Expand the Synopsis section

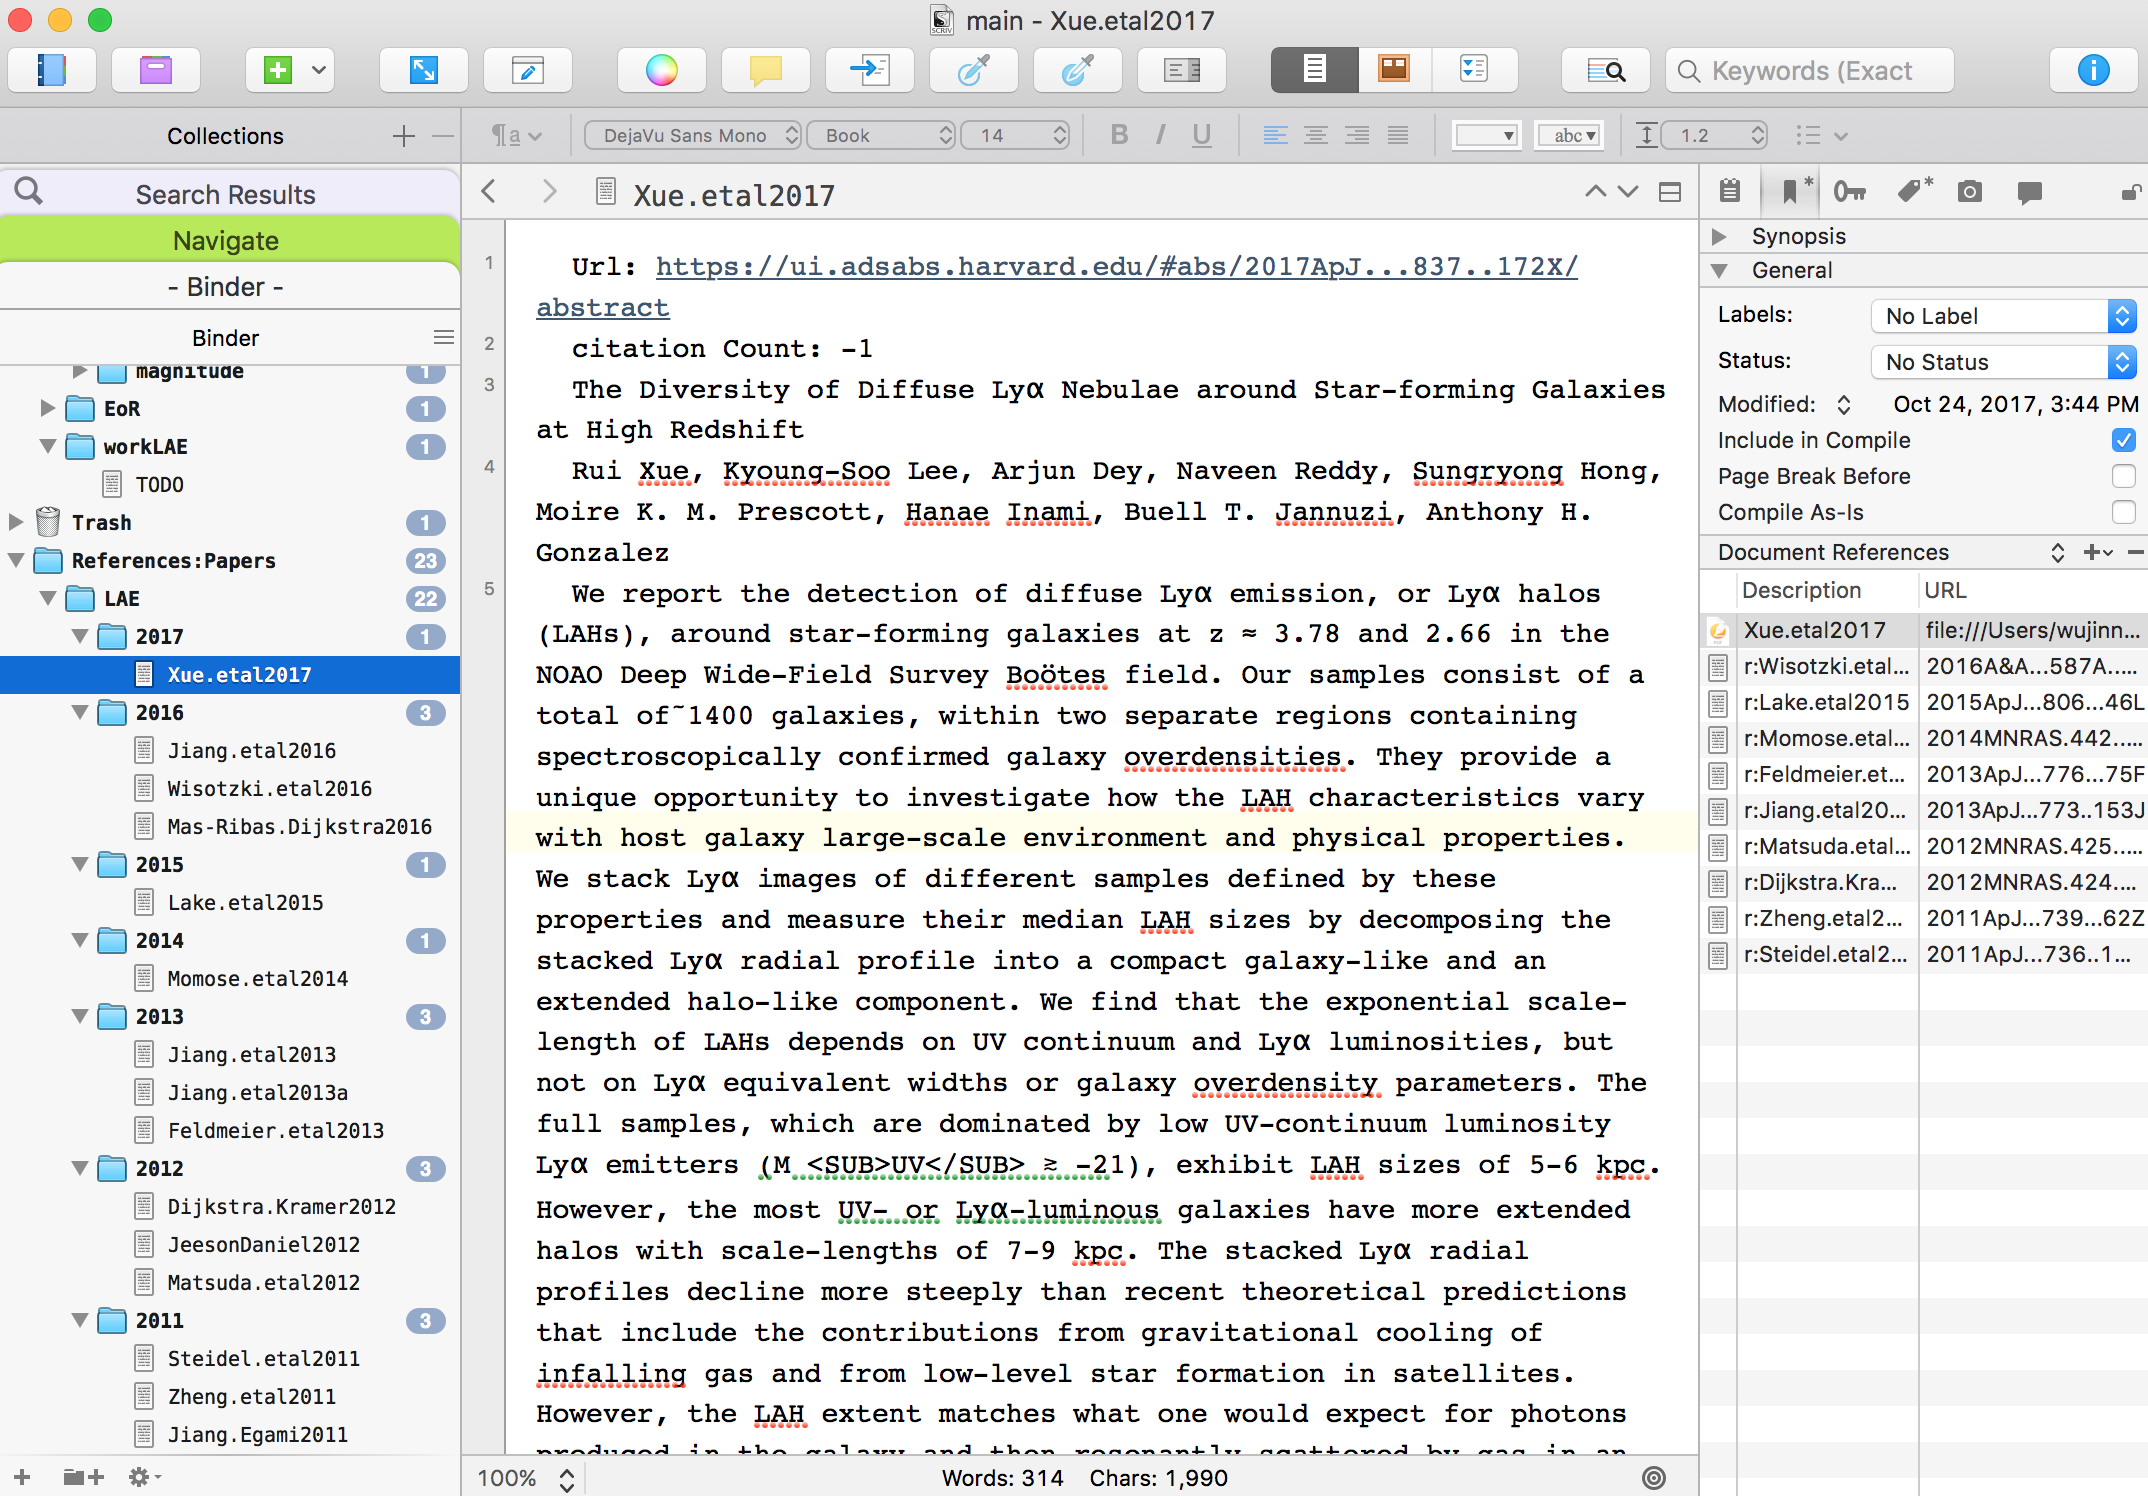[1719, 236]
